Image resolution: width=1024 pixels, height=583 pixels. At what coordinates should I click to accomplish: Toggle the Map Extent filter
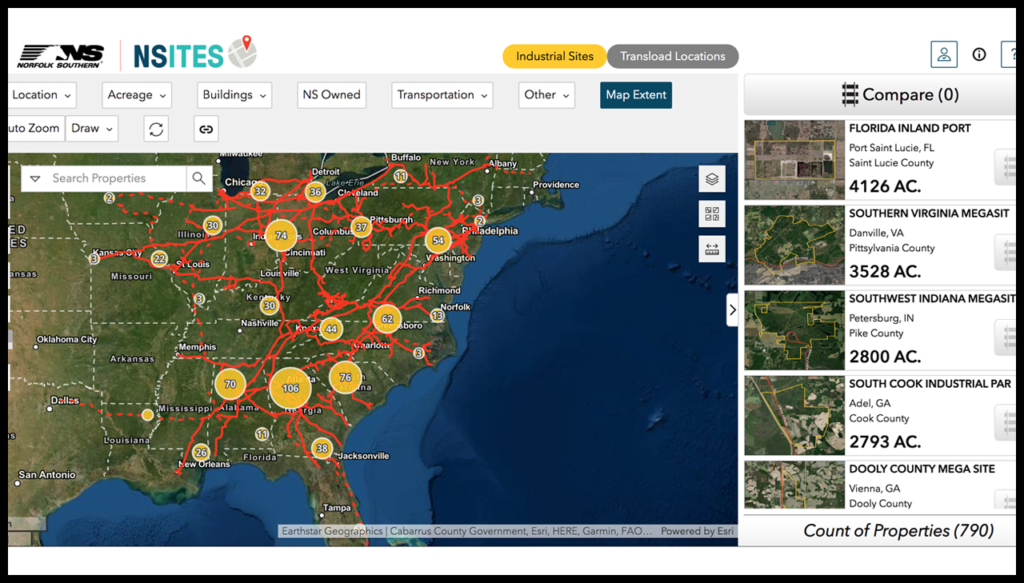(636, 95)
